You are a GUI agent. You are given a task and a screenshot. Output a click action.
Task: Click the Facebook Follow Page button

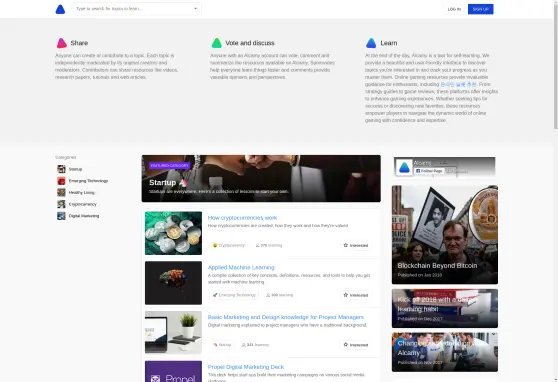[x=429, y=171]
